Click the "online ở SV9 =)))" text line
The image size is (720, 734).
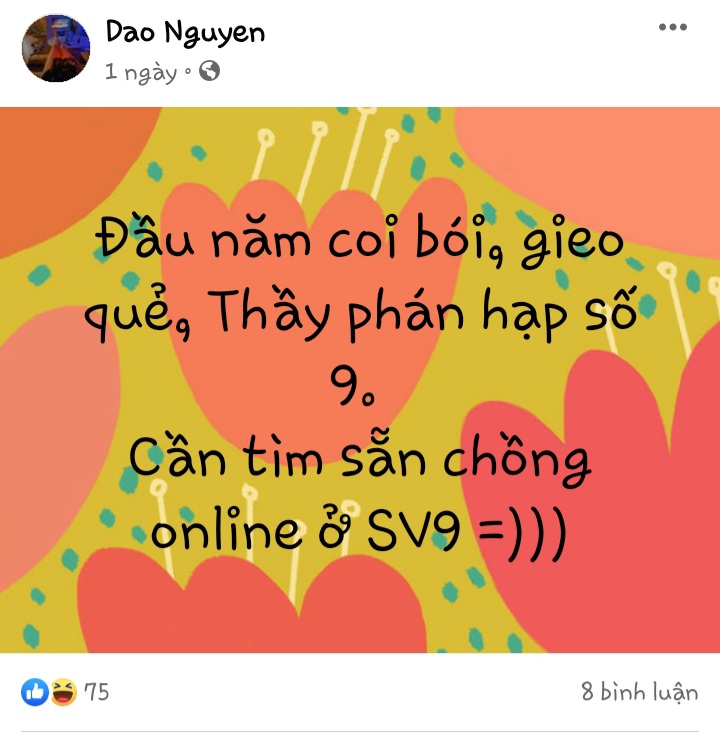359,532
